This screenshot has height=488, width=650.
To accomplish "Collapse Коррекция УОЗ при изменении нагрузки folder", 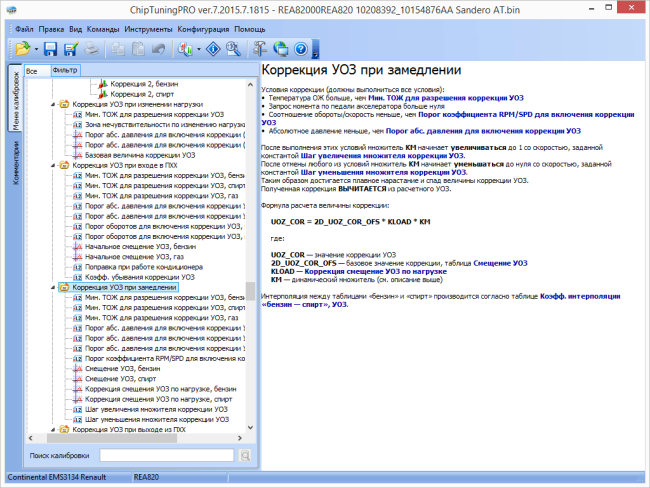I will pos(53,104).
